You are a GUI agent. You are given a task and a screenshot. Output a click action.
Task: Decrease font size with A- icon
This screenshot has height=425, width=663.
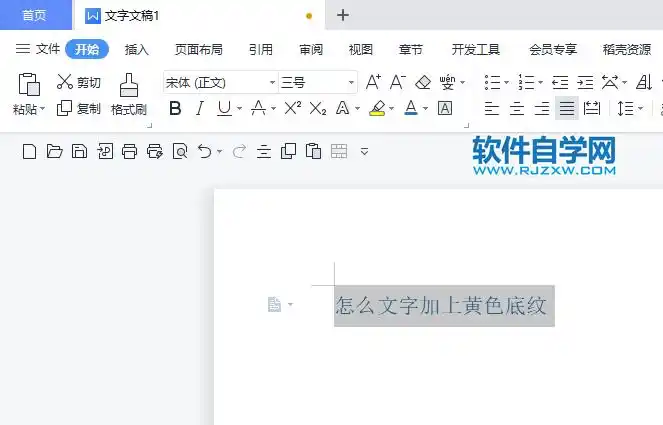tap(398, 82)
